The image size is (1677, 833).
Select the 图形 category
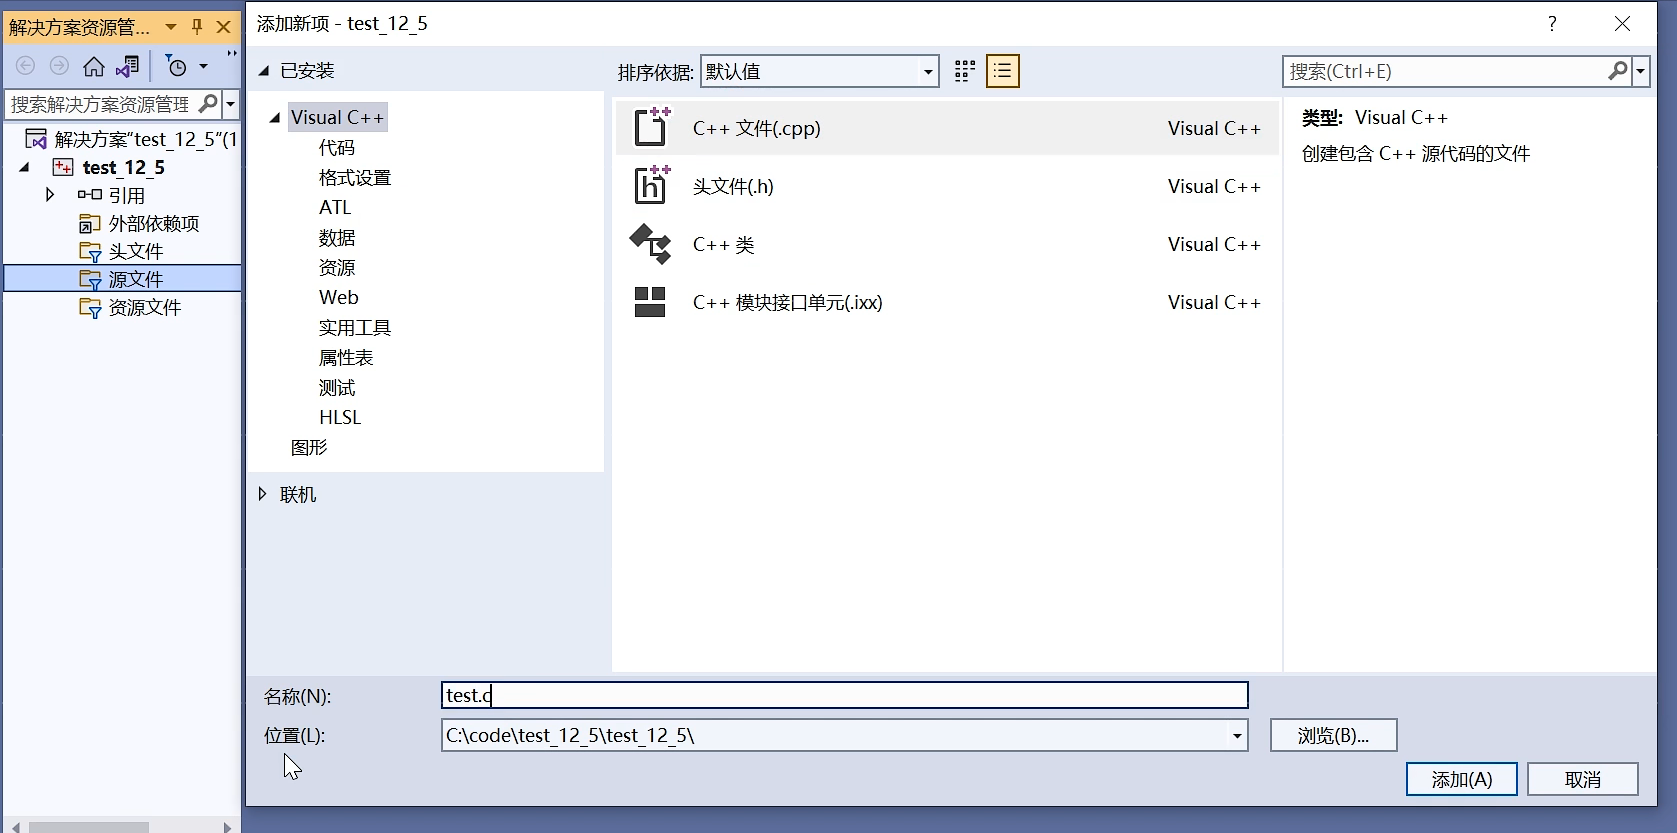click(x=309, y=447)
